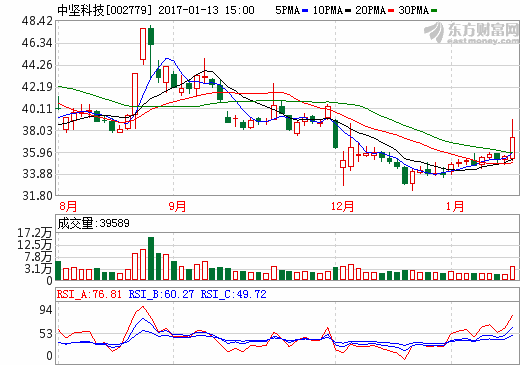Screen dimensions: 520x365
Task: Click the 44.26 price axis label
Action: coord(37,65)
